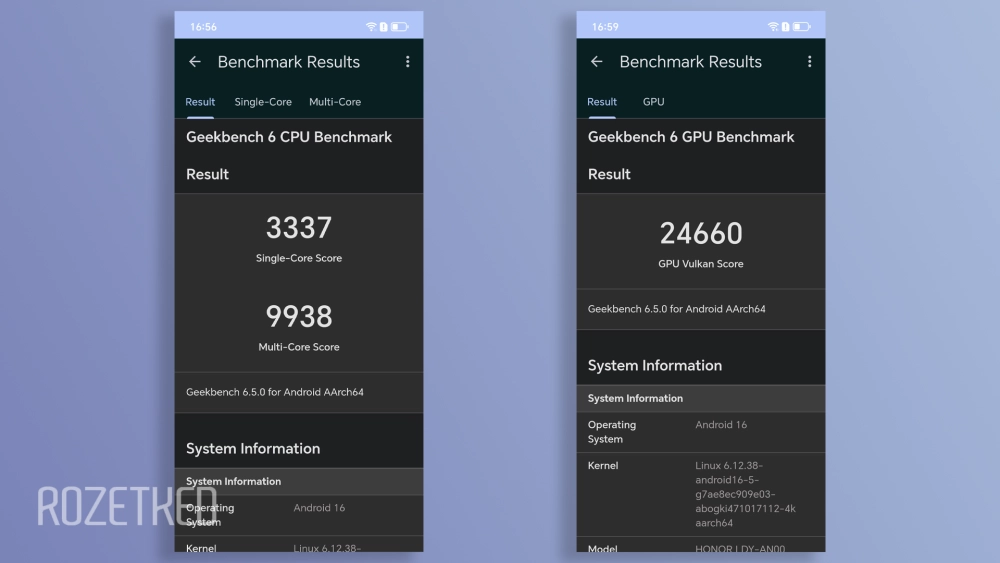Viewport: 1000px width, 563px height.
Task: Tap the battery icon in the 16:59 status bar
Action: pos(801,27)
